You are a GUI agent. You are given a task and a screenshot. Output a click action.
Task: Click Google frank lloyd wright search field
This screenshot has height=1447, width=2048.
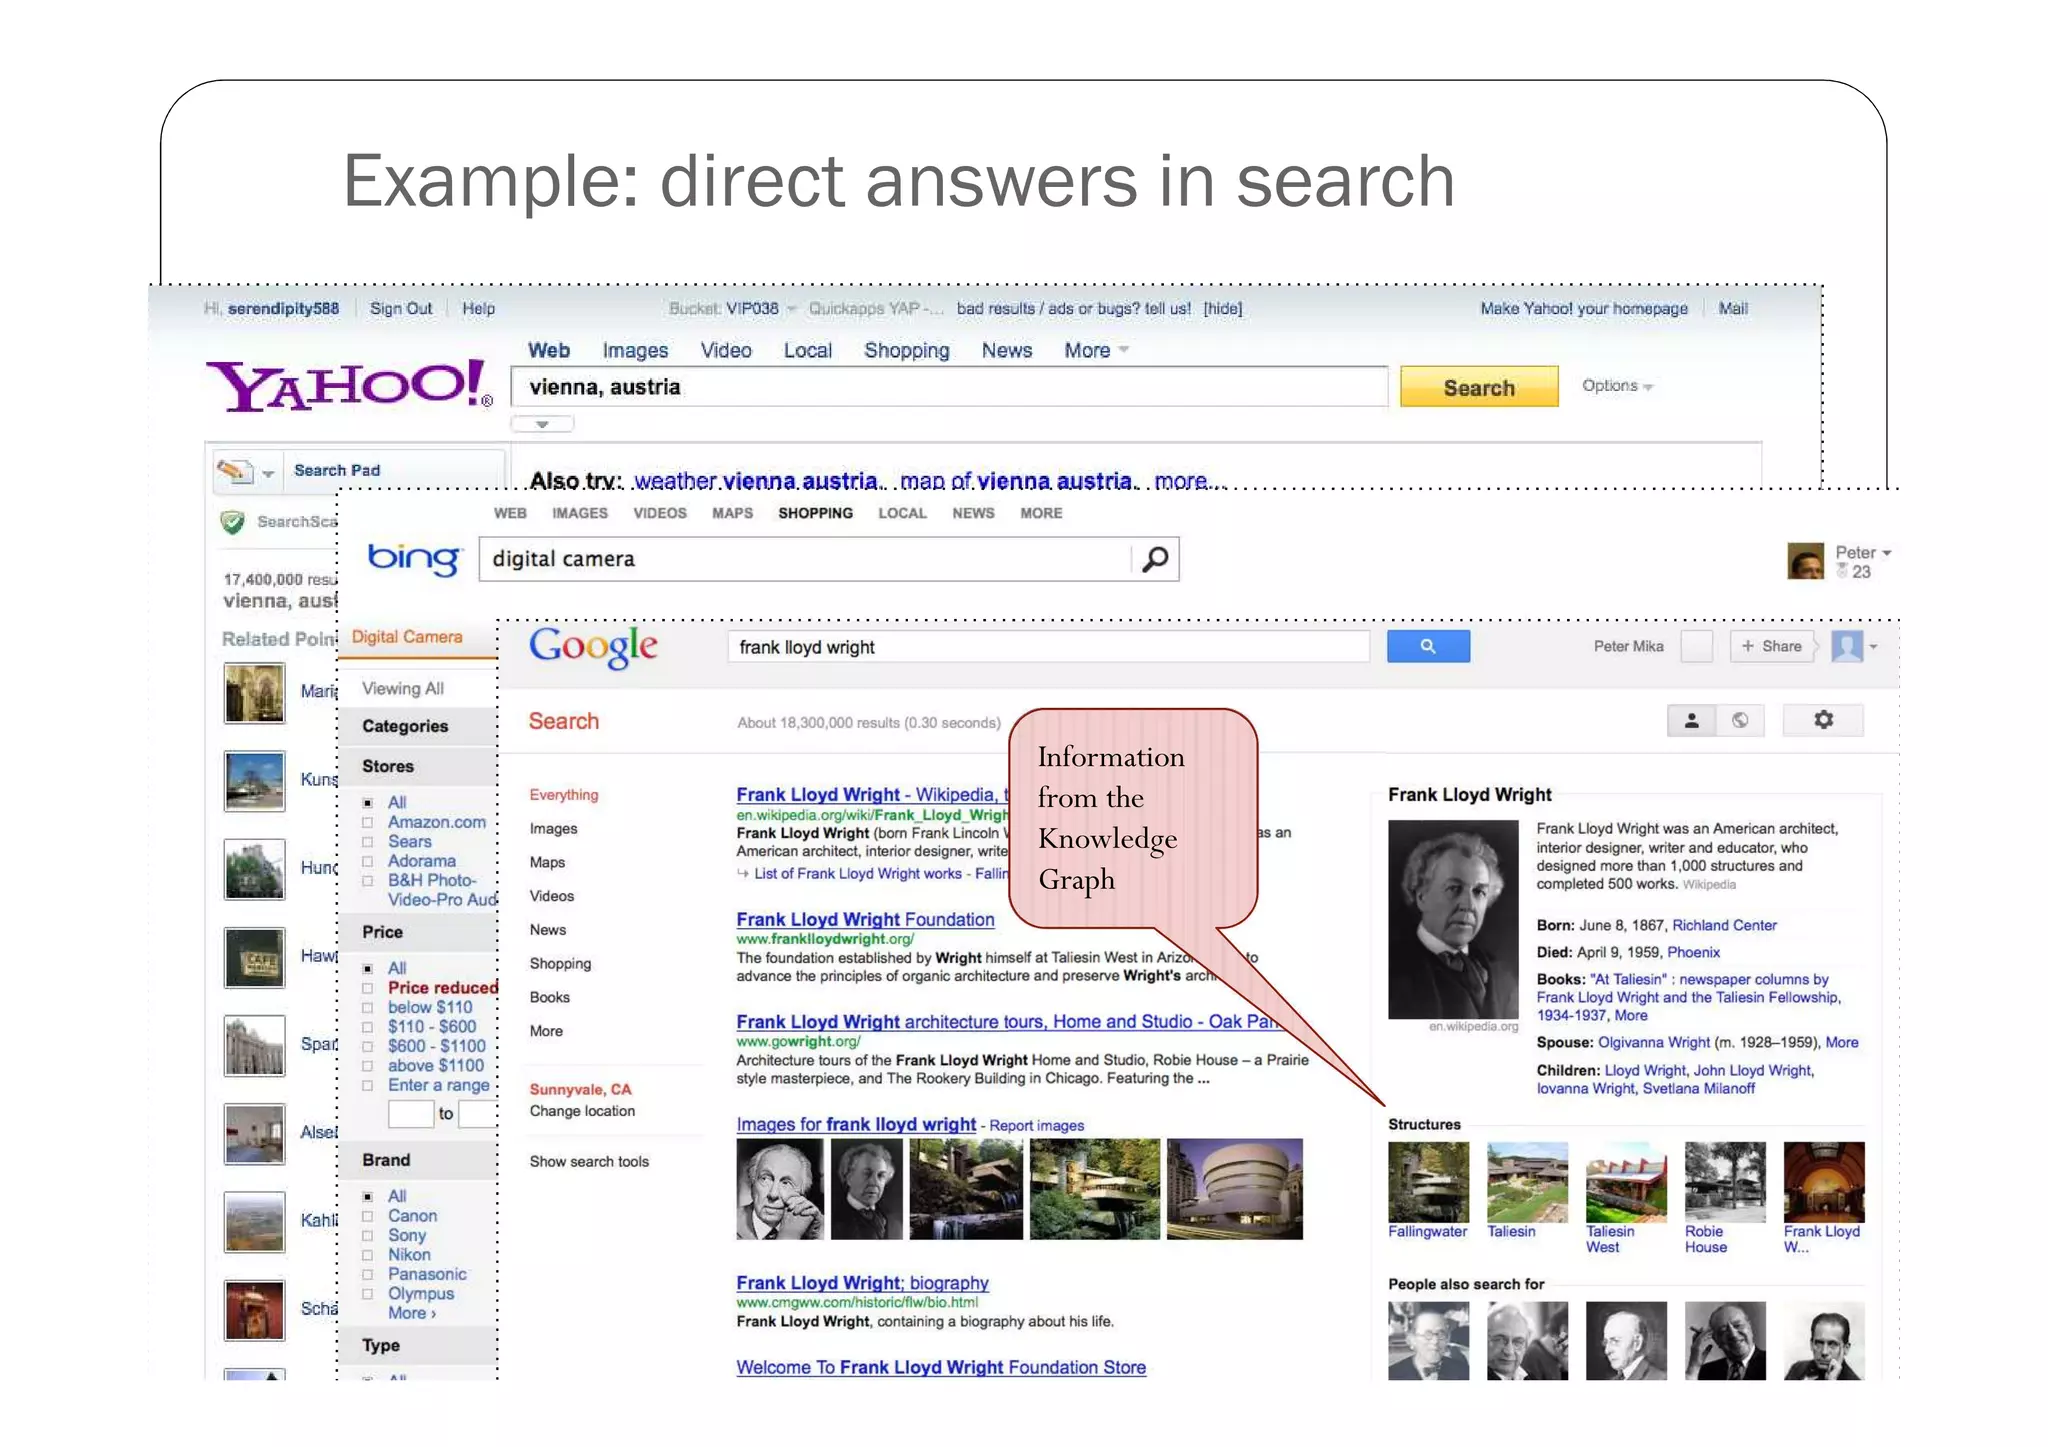point(1048,647)
